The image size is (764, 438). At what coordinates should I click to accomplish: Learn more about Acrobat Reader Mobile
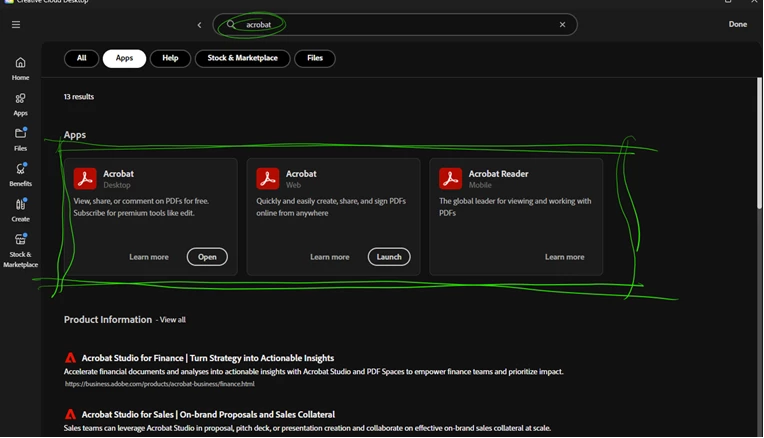(x=564, y=257)
